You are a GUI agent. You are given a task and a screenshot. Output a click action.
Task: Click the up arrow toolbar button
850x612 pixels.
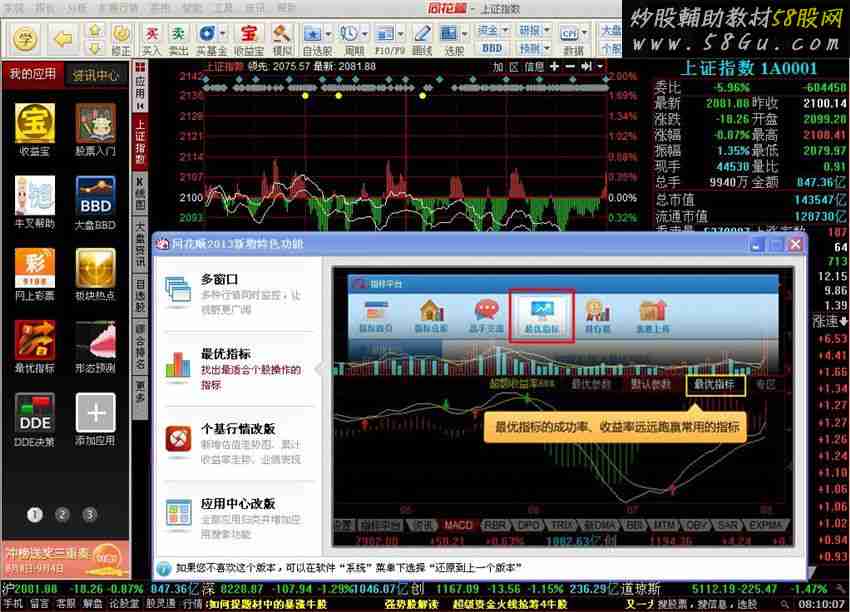point(95,30)
